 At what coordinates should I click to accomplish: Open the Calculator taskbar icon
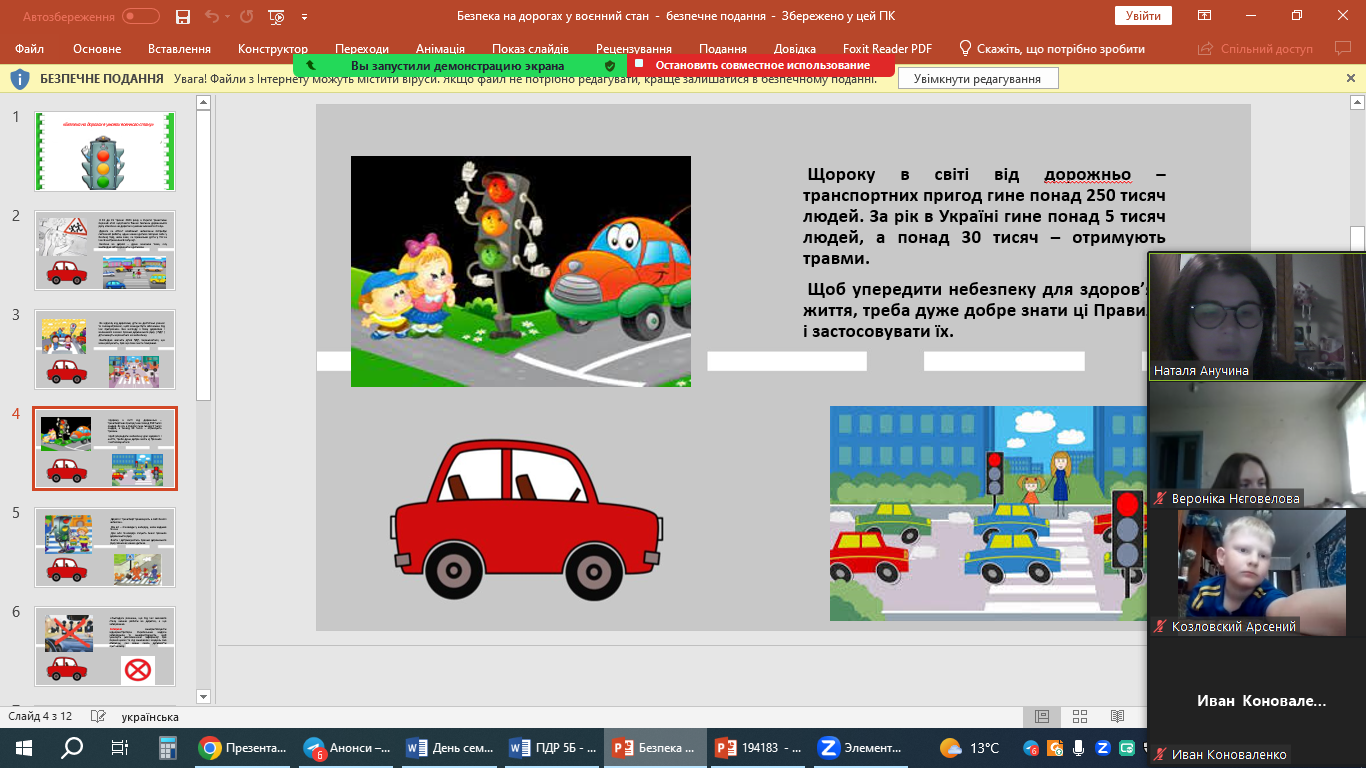coord(168,747)
